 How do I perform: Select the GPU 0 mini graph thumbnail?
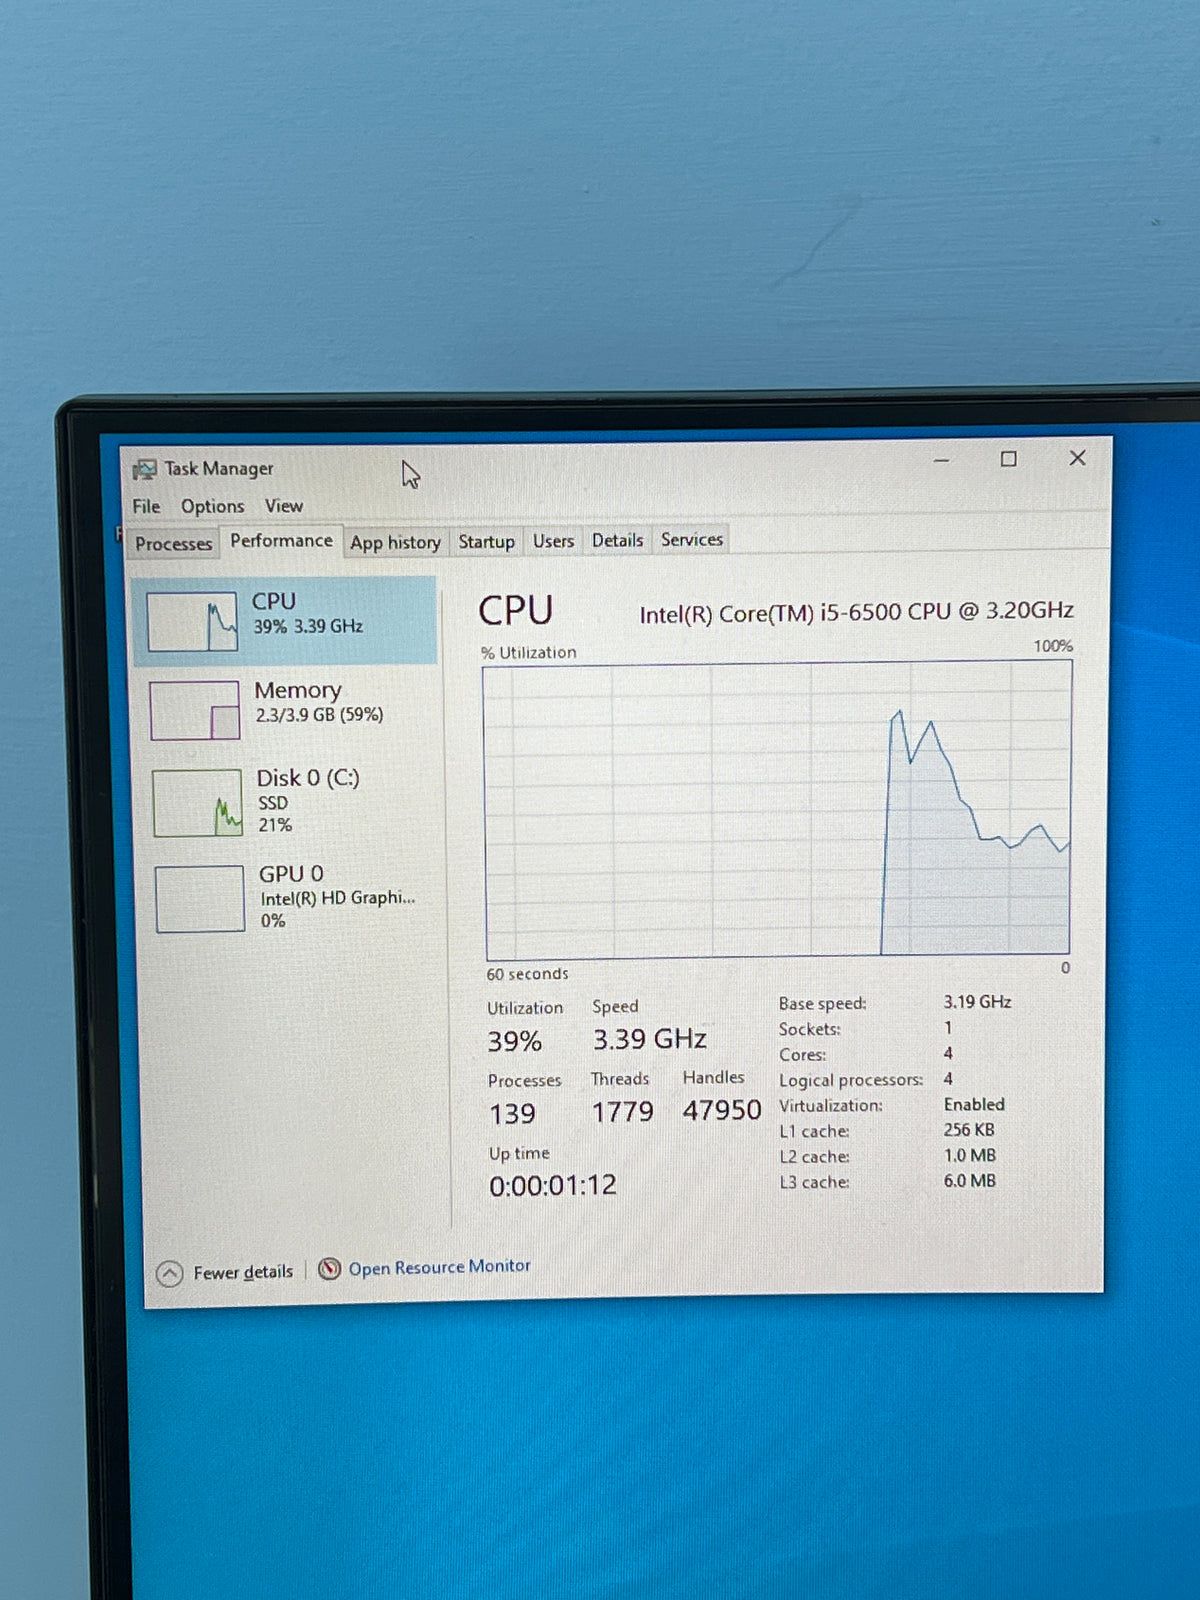(200, 898)
